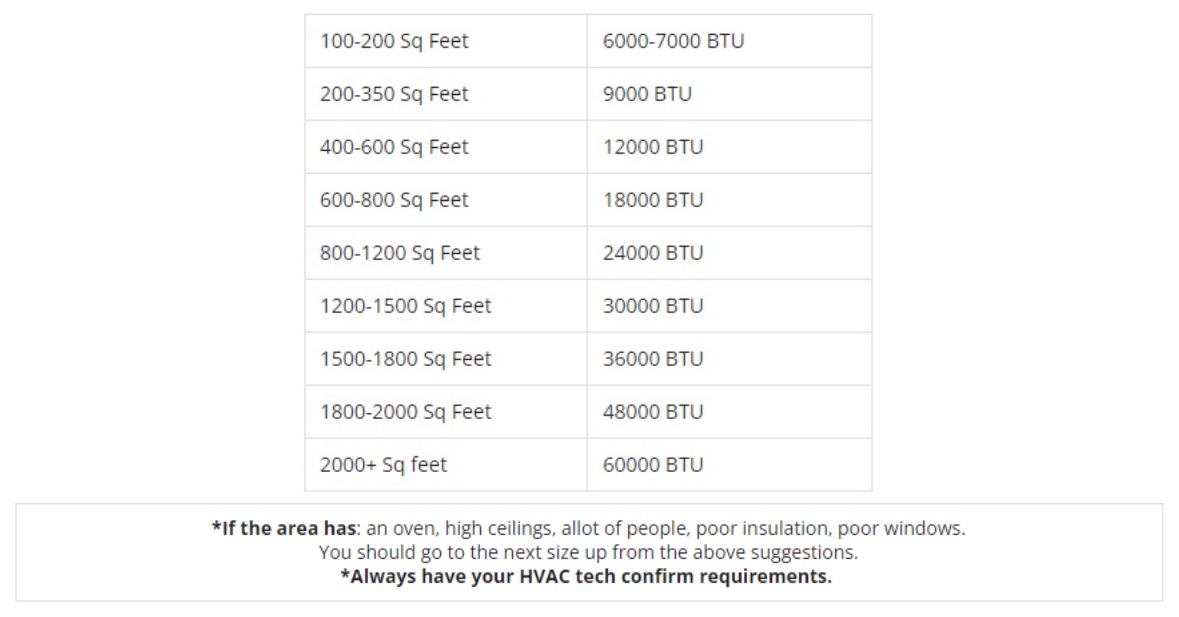Screen dimensions: 1179x617
Task: Select the 9000 BTU cell
Action: tap(647, 94)
